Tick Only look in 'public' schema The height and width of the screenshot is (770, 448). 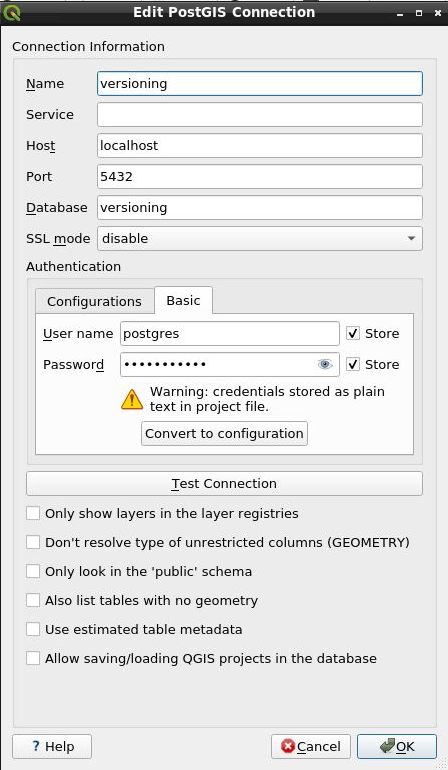point(33,571)
